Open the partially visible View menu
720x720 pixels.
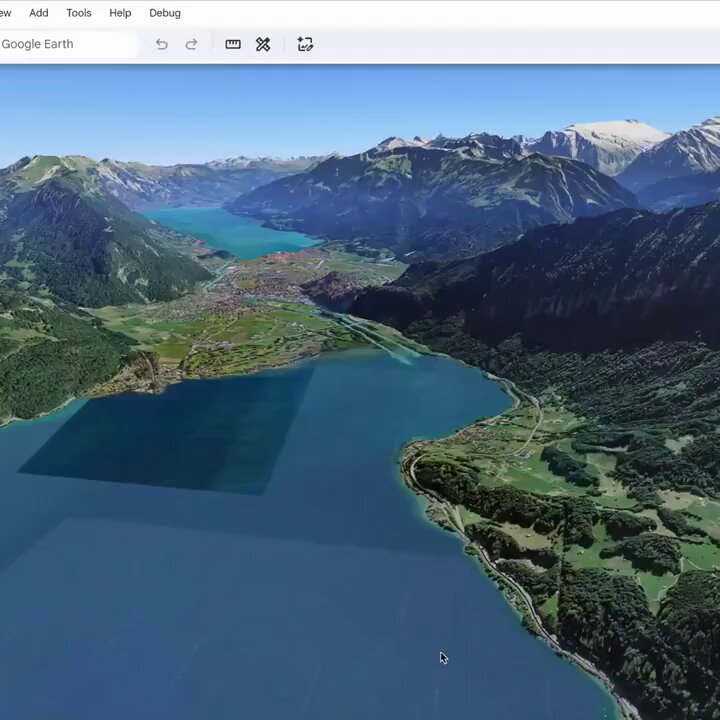[x=5, y=13]
